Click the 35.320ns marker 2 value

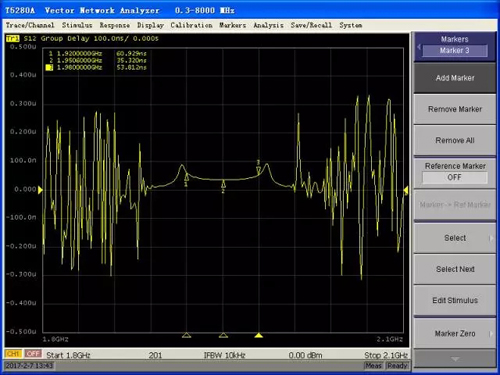pyautogui.click(x=131, y=60)
